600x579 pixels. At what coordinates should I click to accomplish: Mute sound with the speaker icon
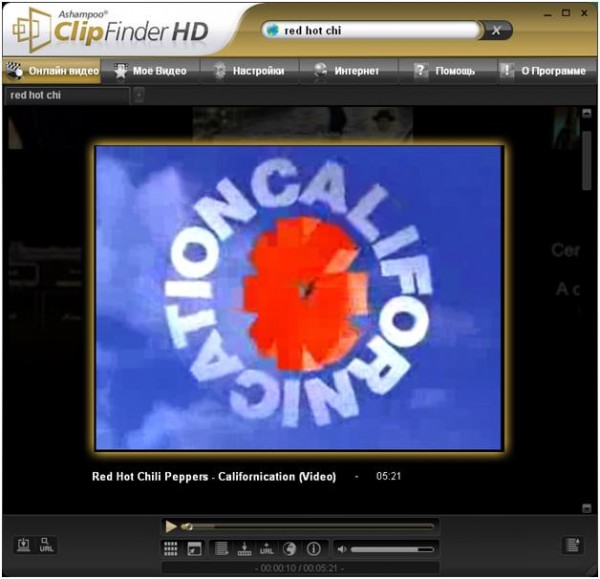tap(342, 550)
